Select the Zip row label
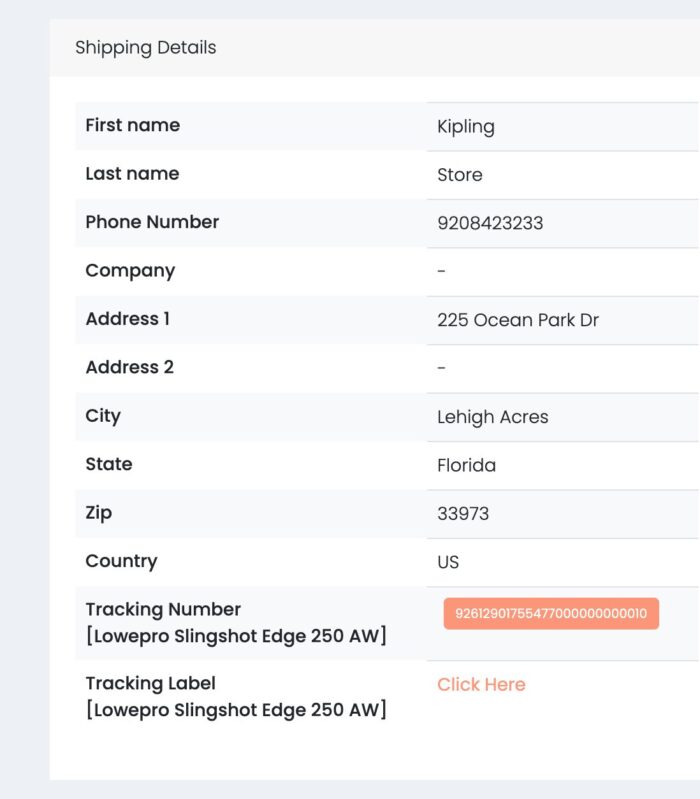 99,512
